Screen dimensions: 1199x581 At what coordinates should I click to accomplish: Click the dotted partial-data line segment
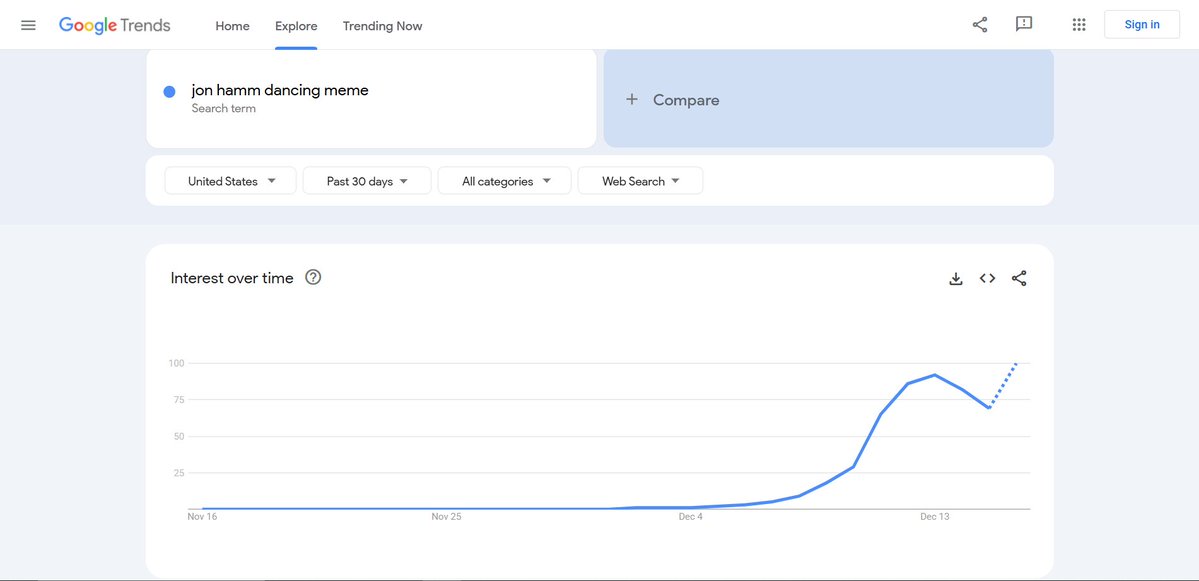pyautogui.click(x=1003, y=385)
